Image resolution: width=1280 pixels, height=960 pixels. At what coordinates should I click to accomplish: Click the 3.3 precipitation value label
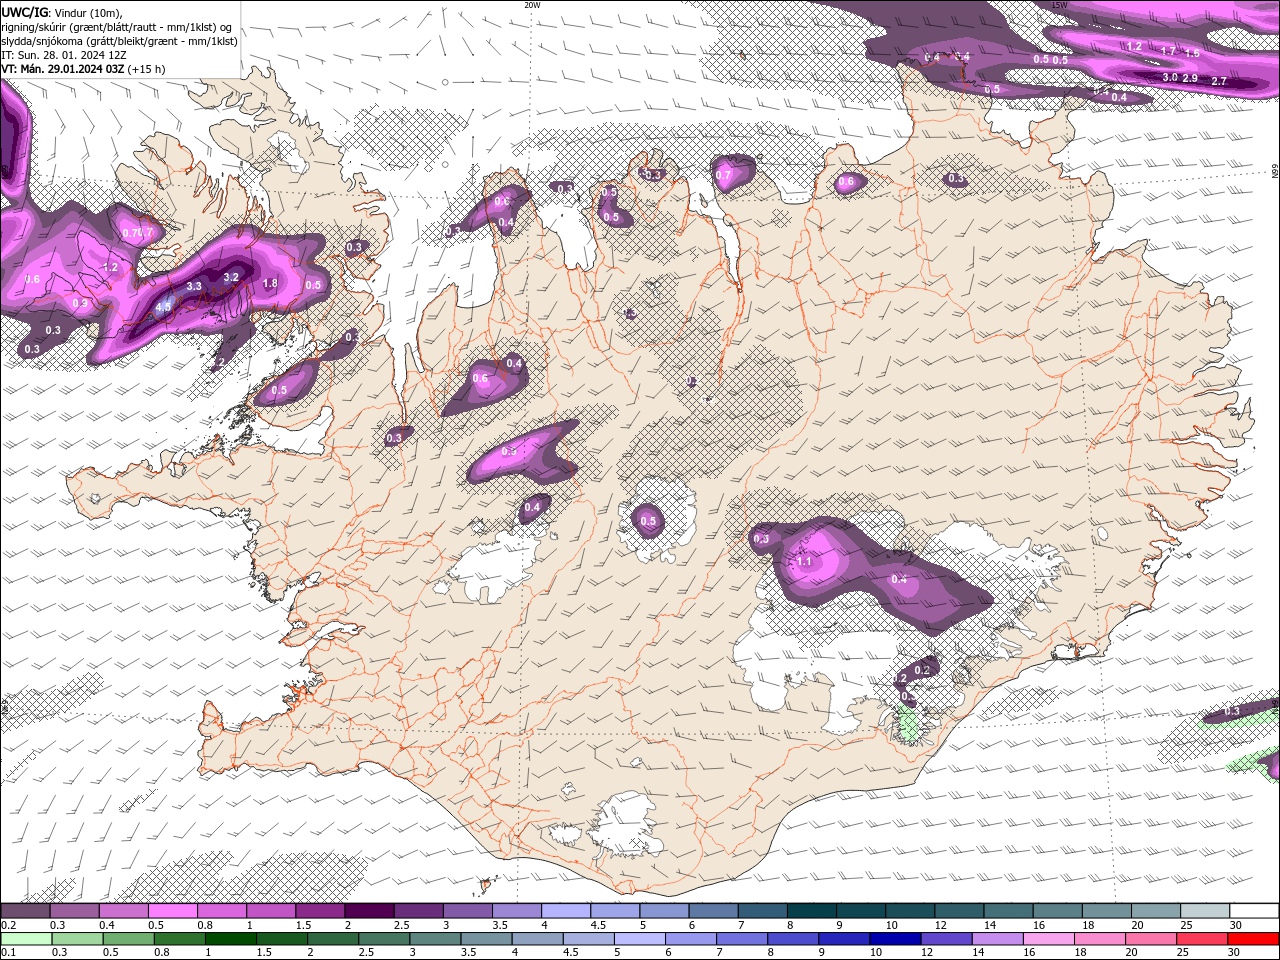click(194, 286)
